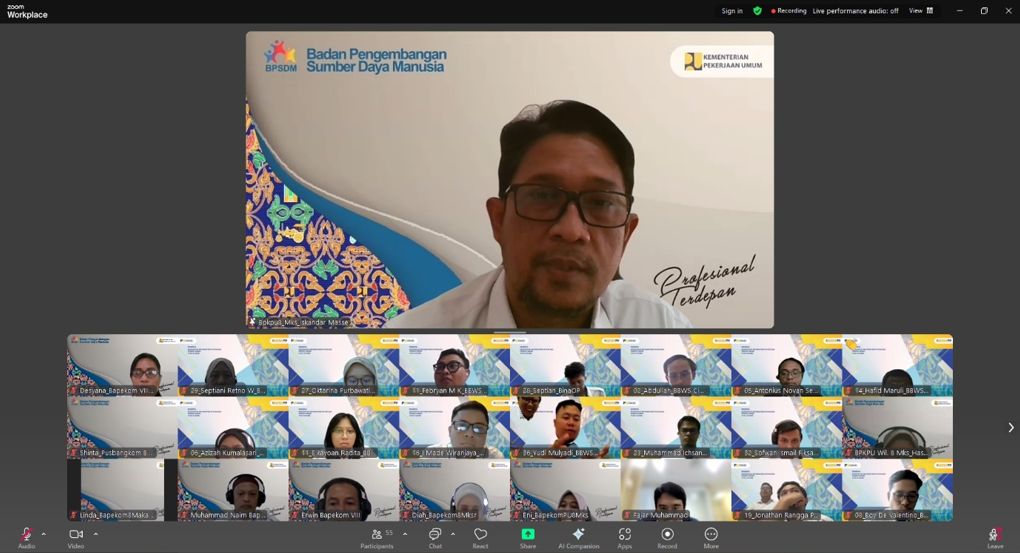Select Linda_Bapekom8Maka video tile
This screenshot has height=553, width=1020.
pyautogui.click(x=122, y=490)
